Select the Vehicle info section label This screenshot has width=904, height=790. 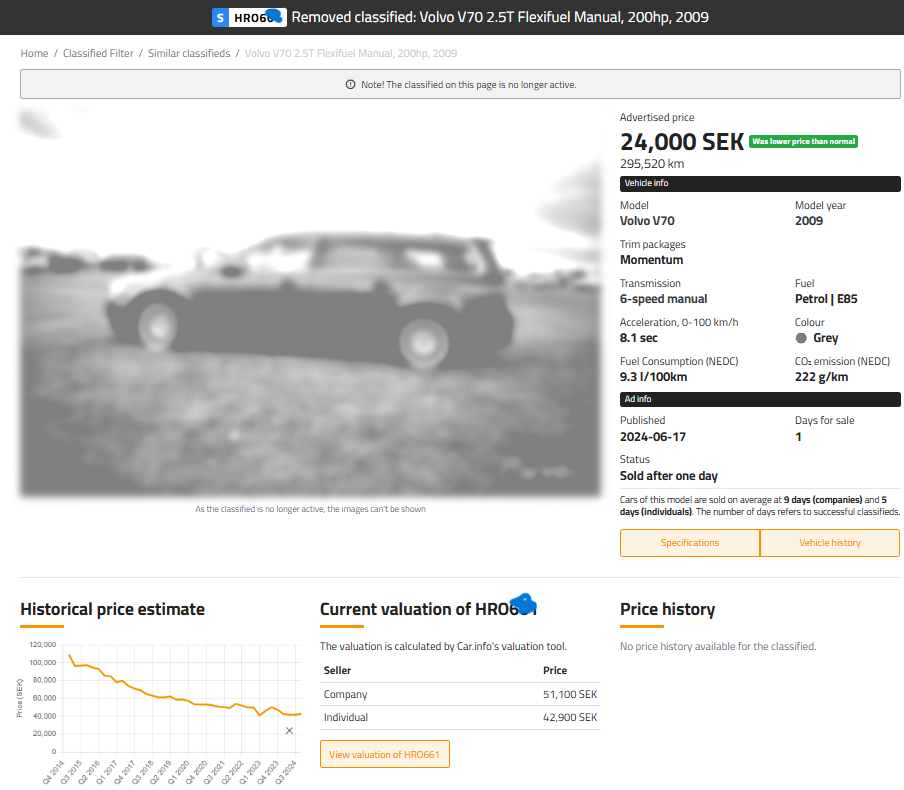pos(646,184)
